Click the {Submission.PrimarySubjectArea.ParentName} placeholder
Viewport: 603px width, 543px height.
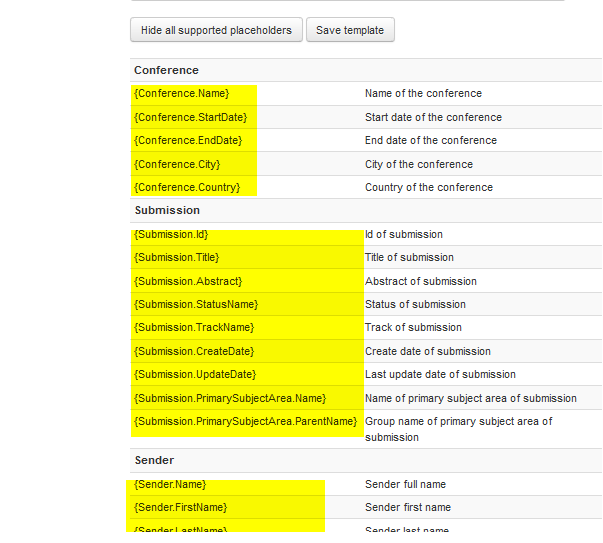[x=245, y=422]
